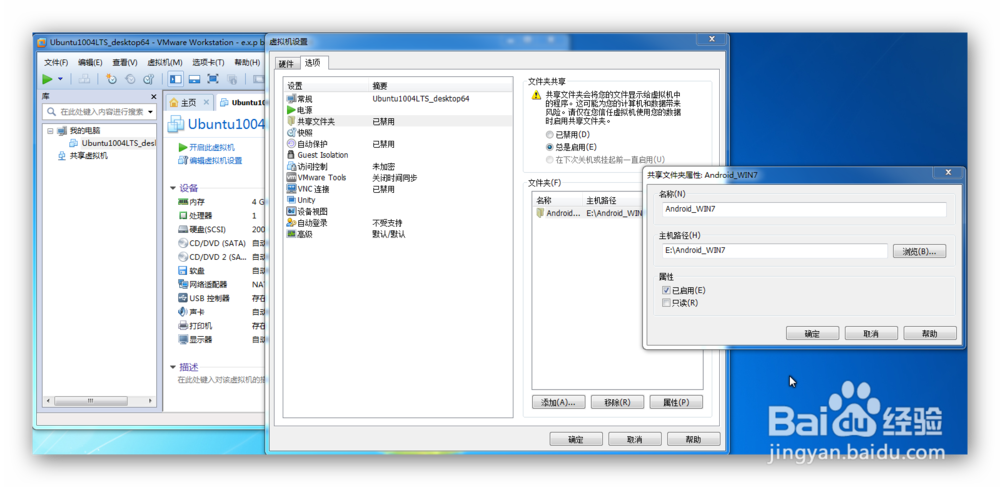Open the 文件(F) menu
The width and height of the screenshot is (1000, 487).
pyautogui.click(x=56, y=62)
